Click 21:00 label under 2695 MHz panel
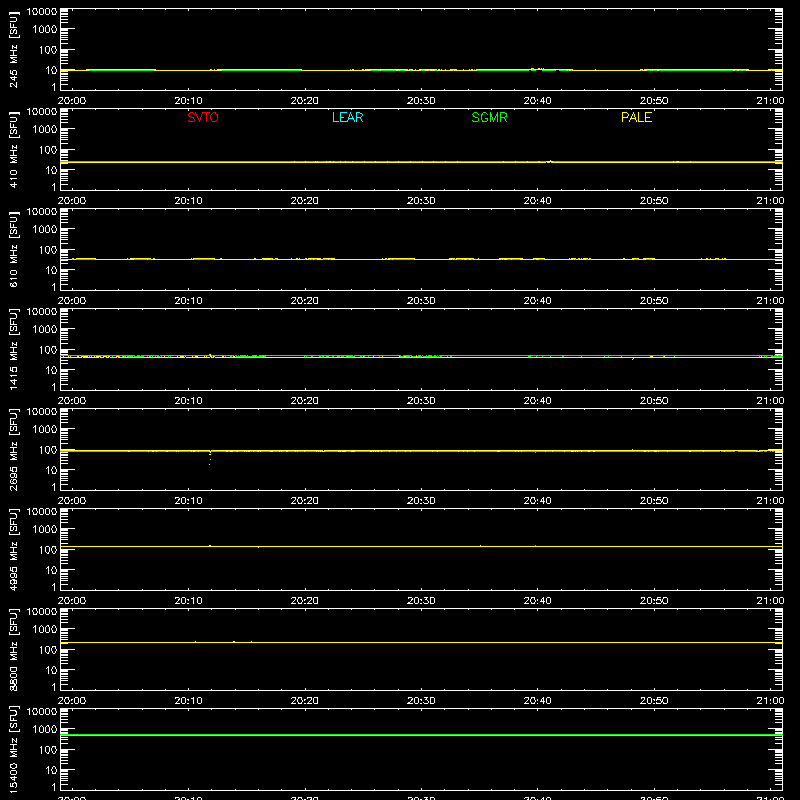This screenshot has width=800, height=800. [x=770, y=501]
